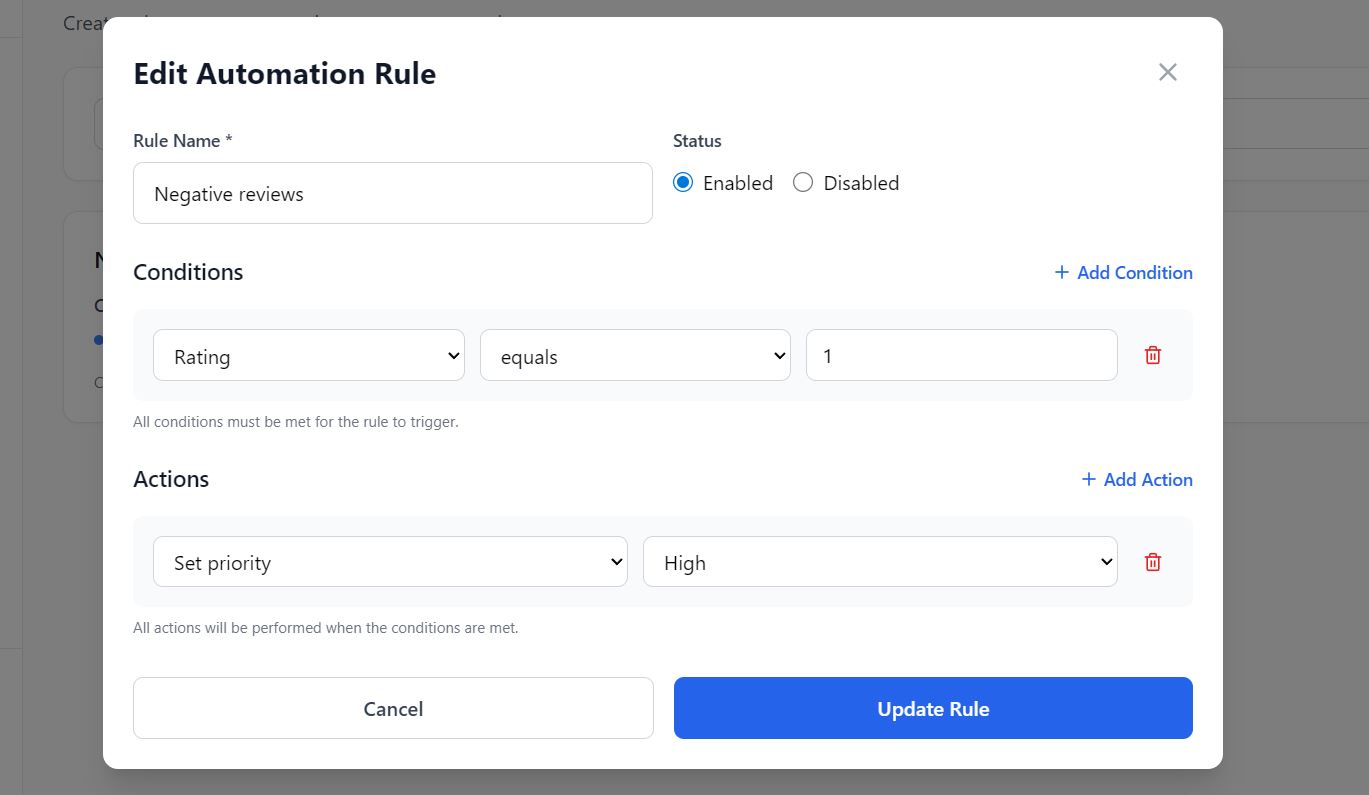
Task: Delete the Set priority action trash icon
Action: (x=1153, y=562)
